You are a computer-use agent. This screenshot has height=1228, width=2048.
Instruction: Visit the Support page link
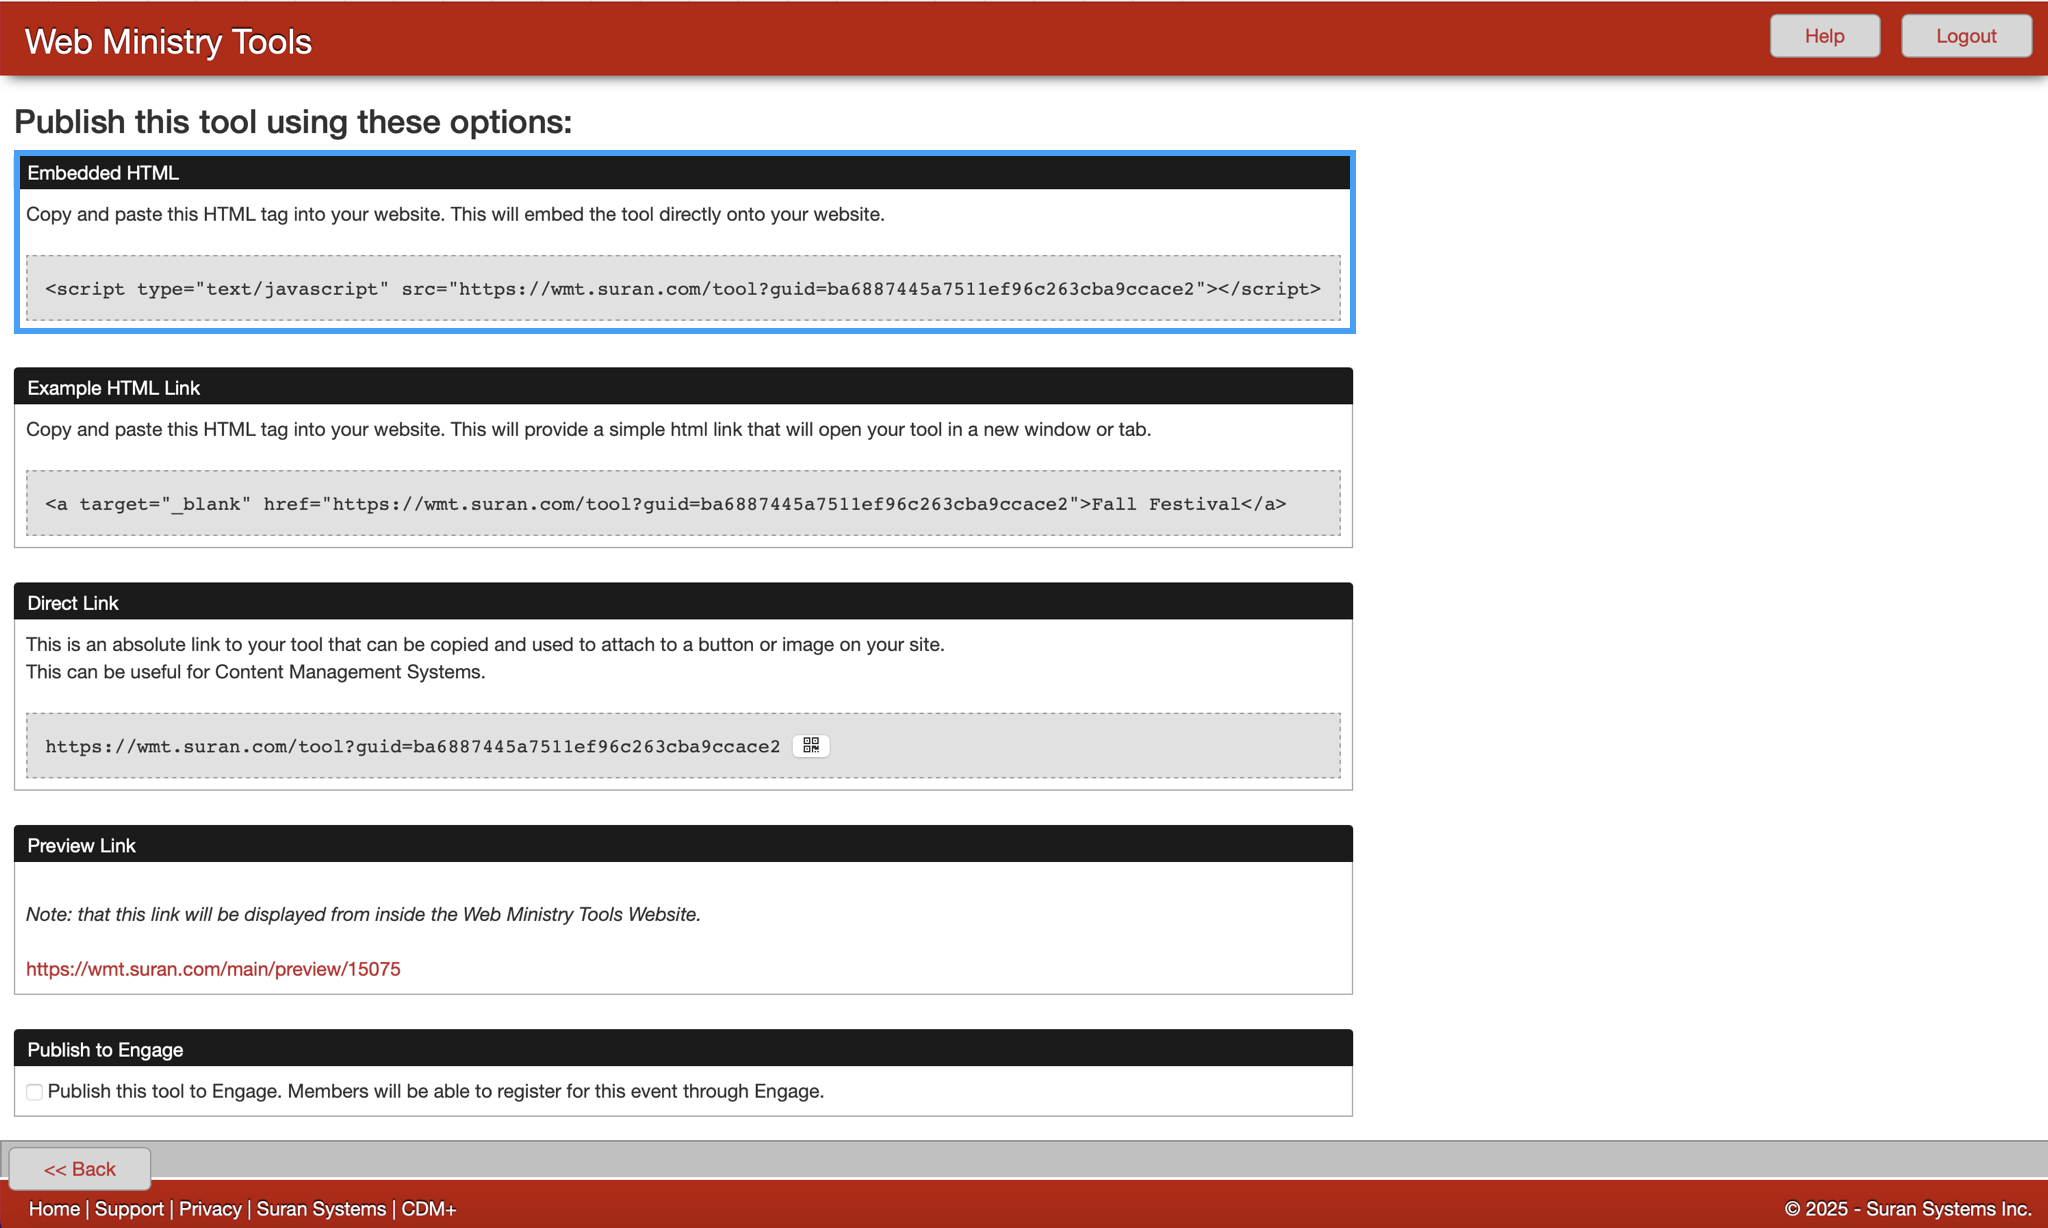pyautogui.click(x=130, y=1209)
